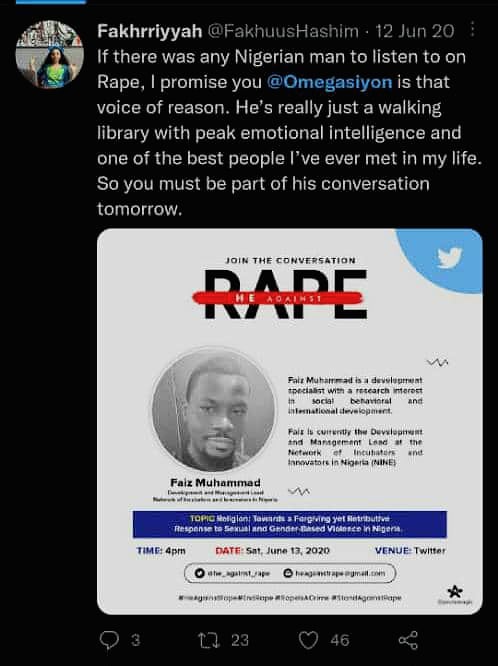The width and height of the screenshot is (498, 666).
Task: Select the @FakhuusHashim handle
Action: 283,31
